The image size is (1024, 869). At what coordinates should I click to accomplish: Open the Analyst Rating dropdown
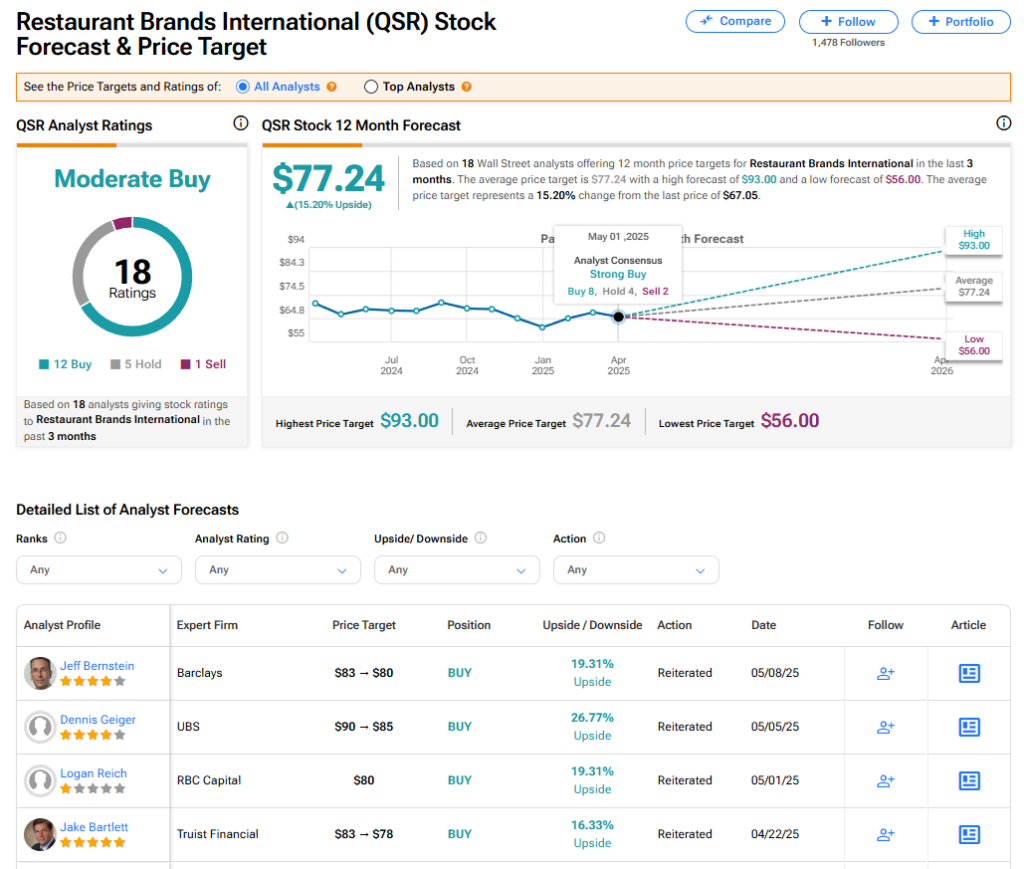[x=278, y=569]
